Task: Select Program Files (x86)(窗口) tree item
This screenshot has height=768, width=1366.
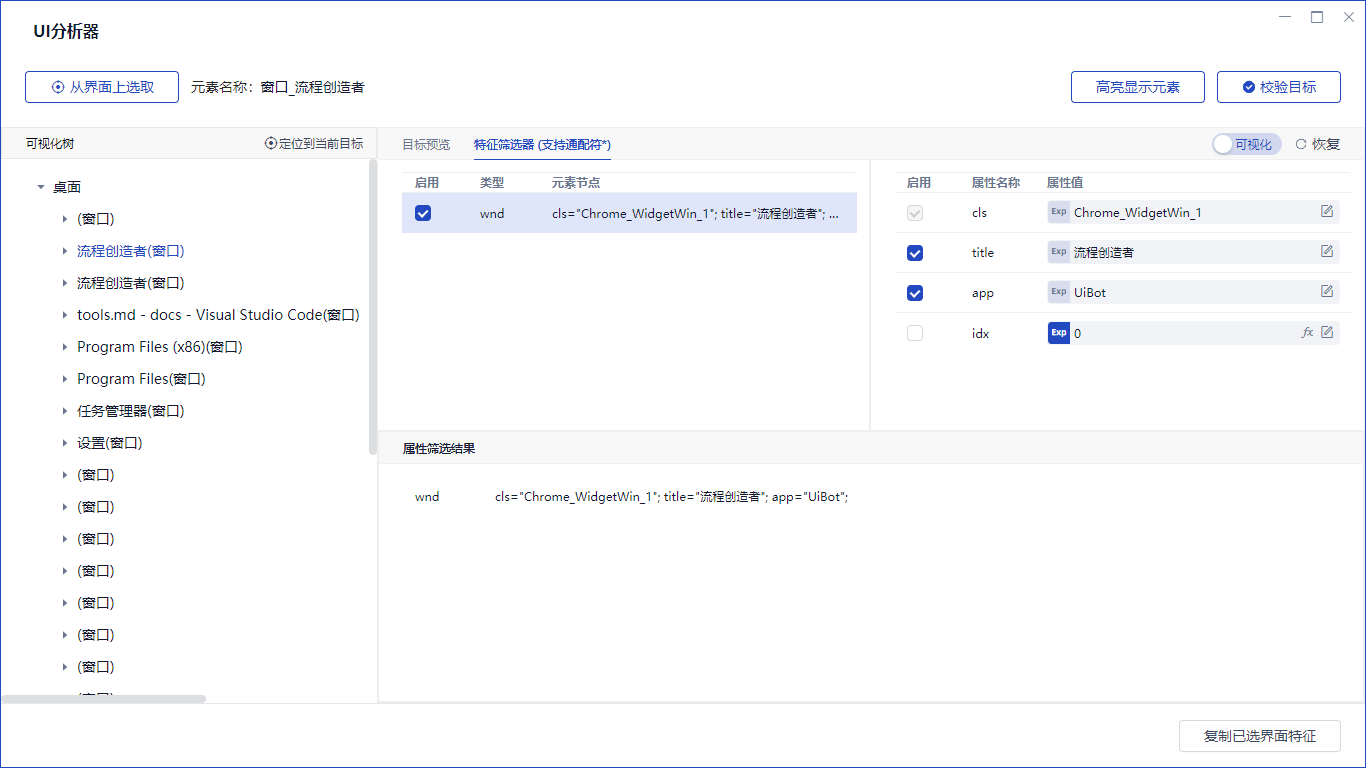Action: 160,347
